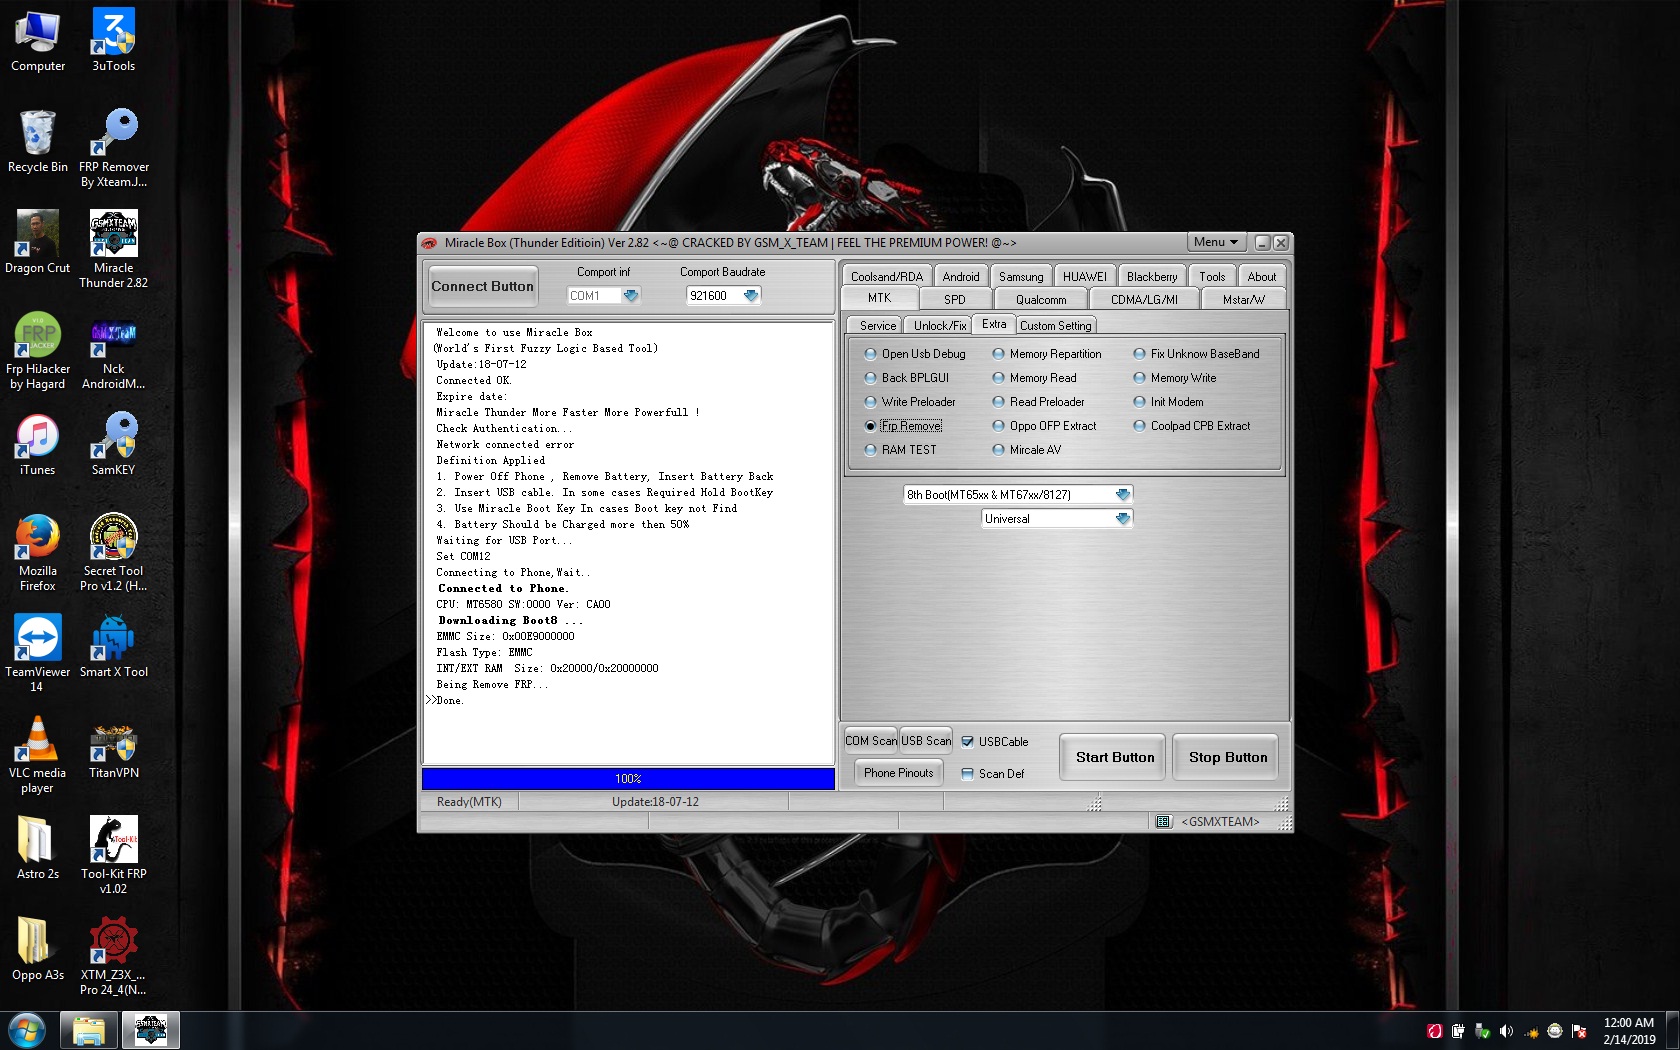Select the TitanVPN desktop shortcut
The image size is (1680, 1050).
coord(113,748)
